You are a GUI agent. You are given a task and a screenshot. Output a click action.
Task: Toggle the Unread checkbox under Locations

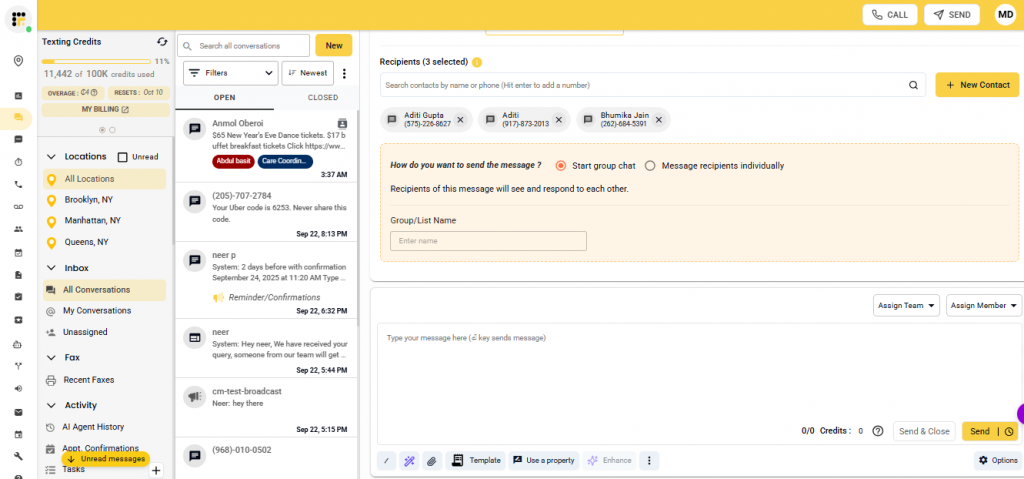click(x=122, y=157)
